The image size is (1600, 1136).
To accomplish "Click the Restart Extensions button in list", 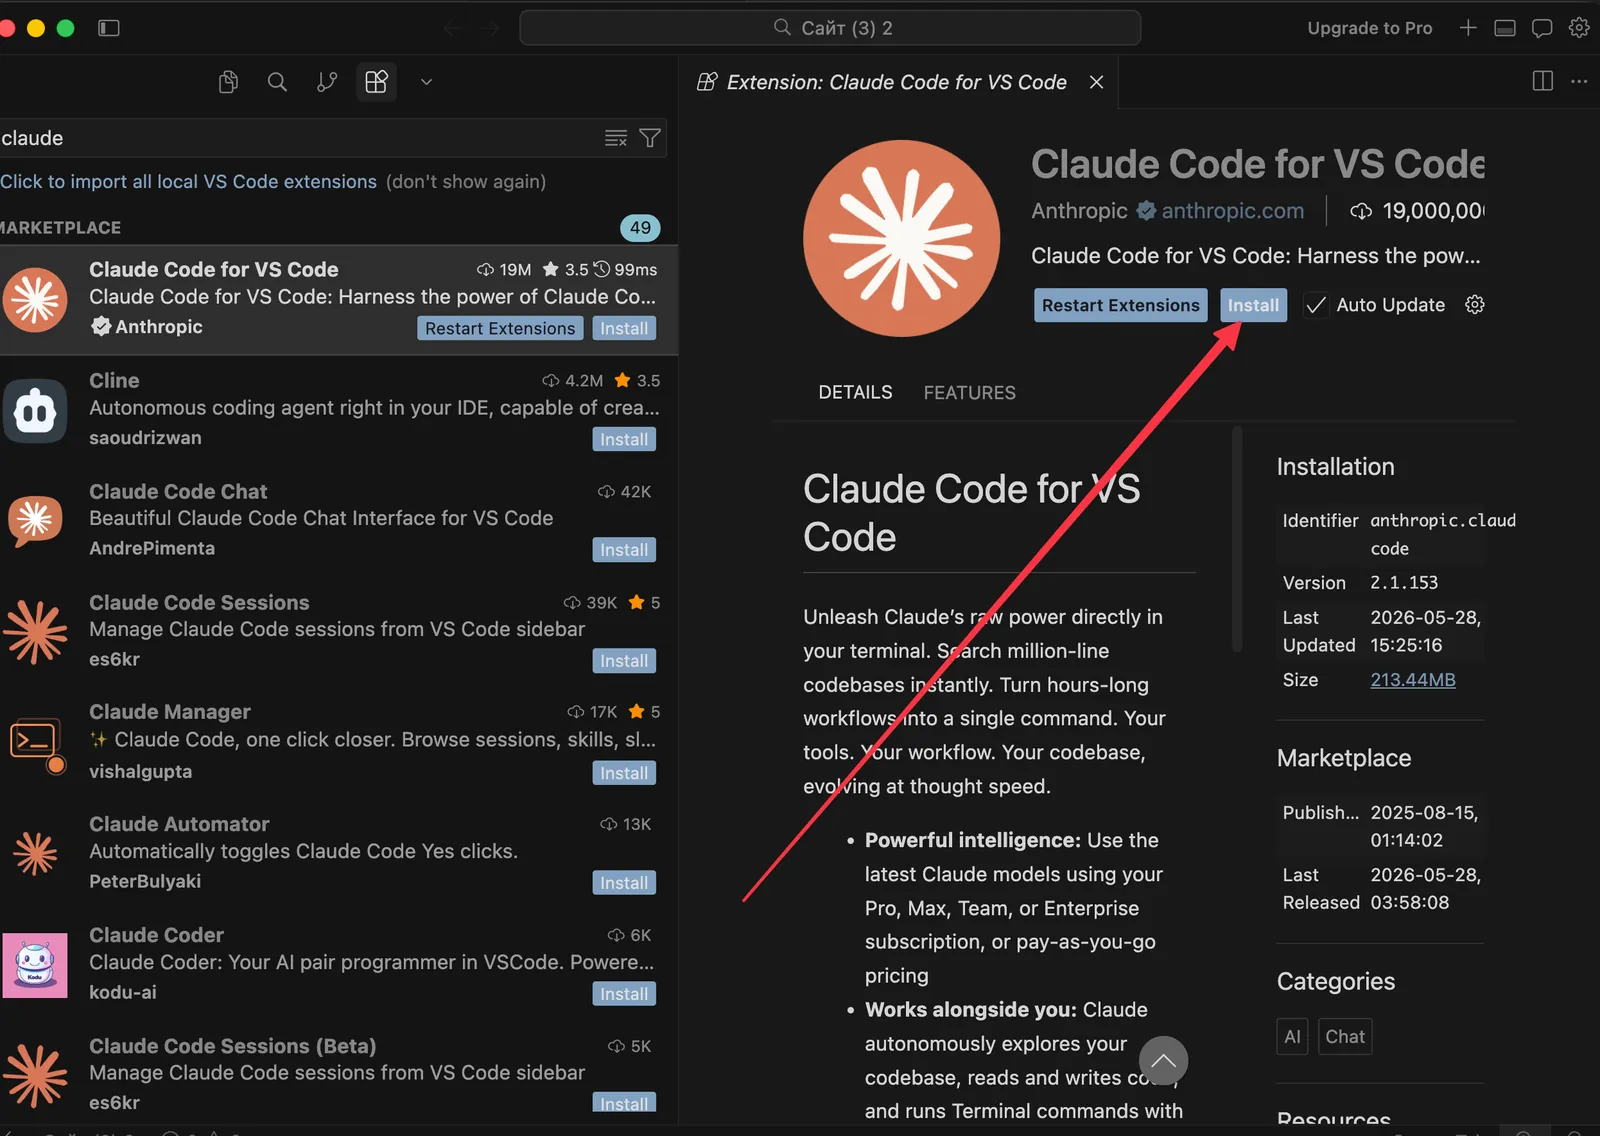I will [500, 328].
